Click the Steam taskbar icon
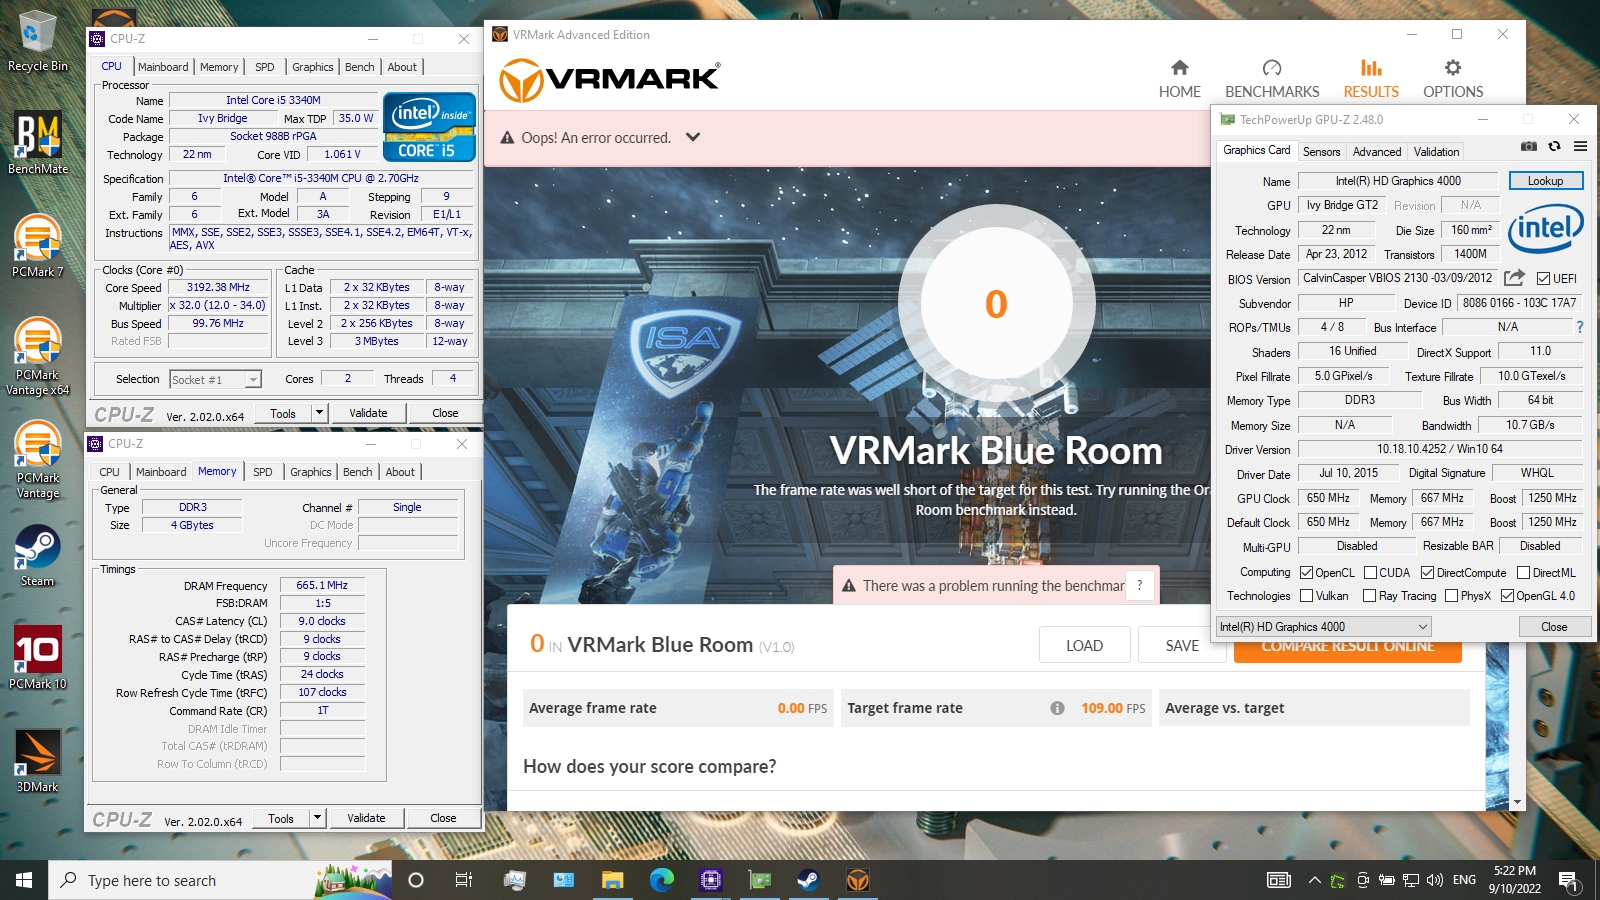The width and height of the screenshot is (1600, 900). (x=808, y=880)
